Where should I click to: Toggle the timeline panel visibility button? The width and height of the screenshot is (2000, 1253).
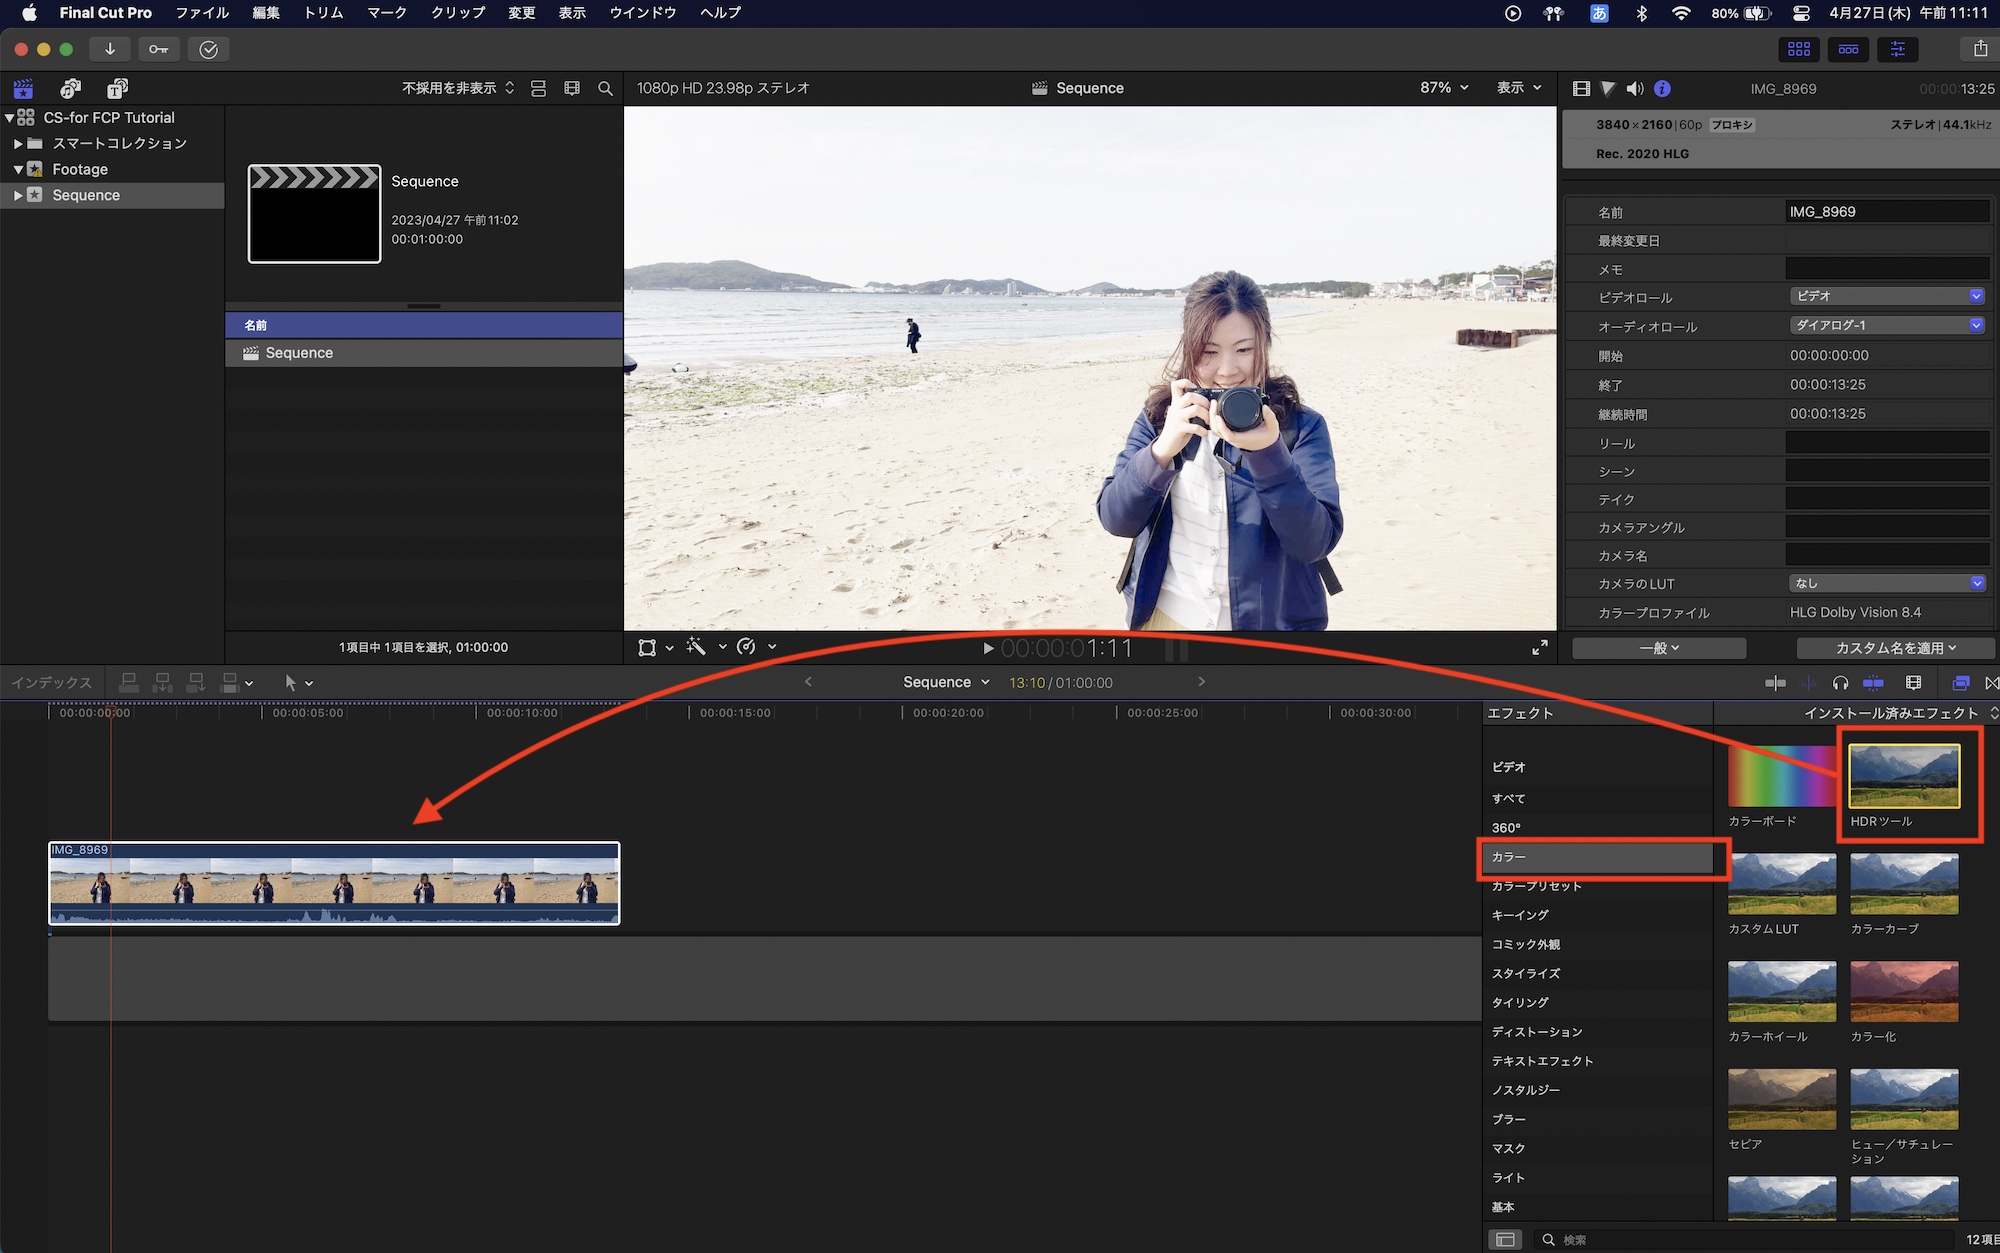[1848, 48]
